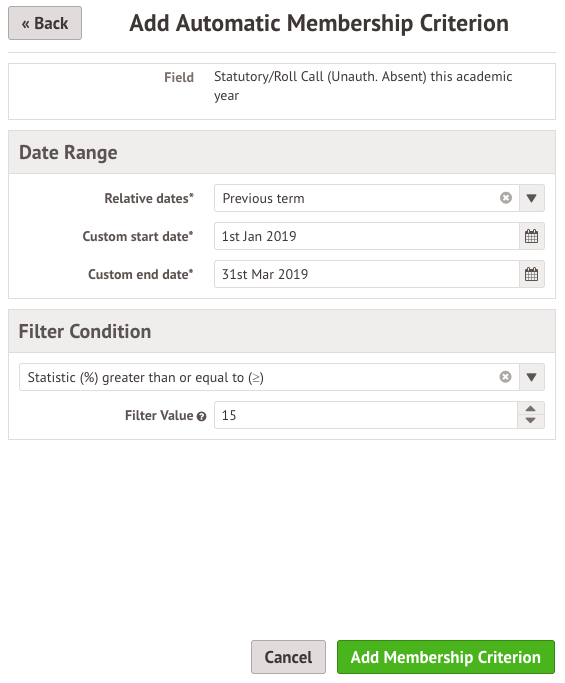Focus the Custom start date field
Viewport: 565px width, 683px height.
tap(366, 236)
